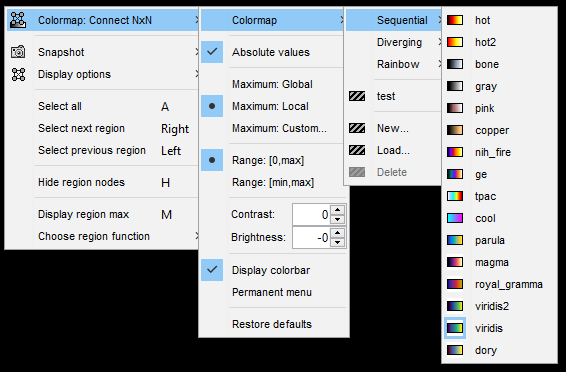Toggle the Absolute values checkmark
Image resolution: width=566 pixels, height=372 pixels.
click(x=212, y=52)
